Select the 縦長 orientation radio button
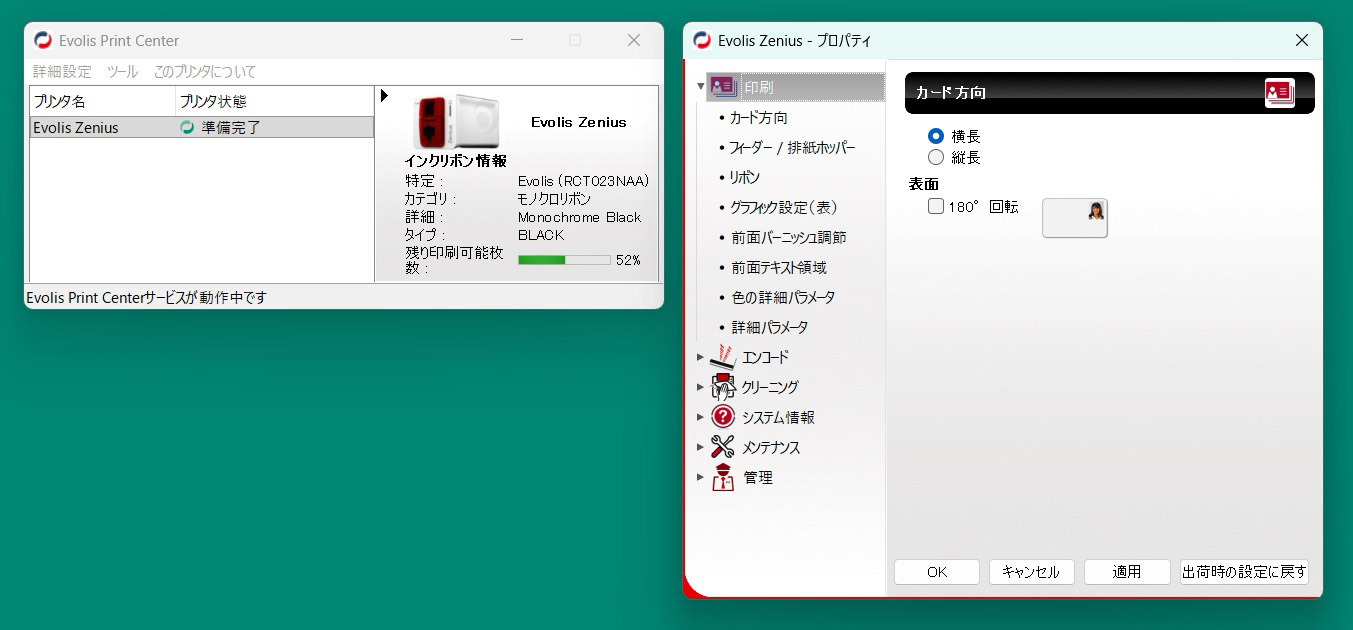1353x630 pixels. (x=935, y=156)
